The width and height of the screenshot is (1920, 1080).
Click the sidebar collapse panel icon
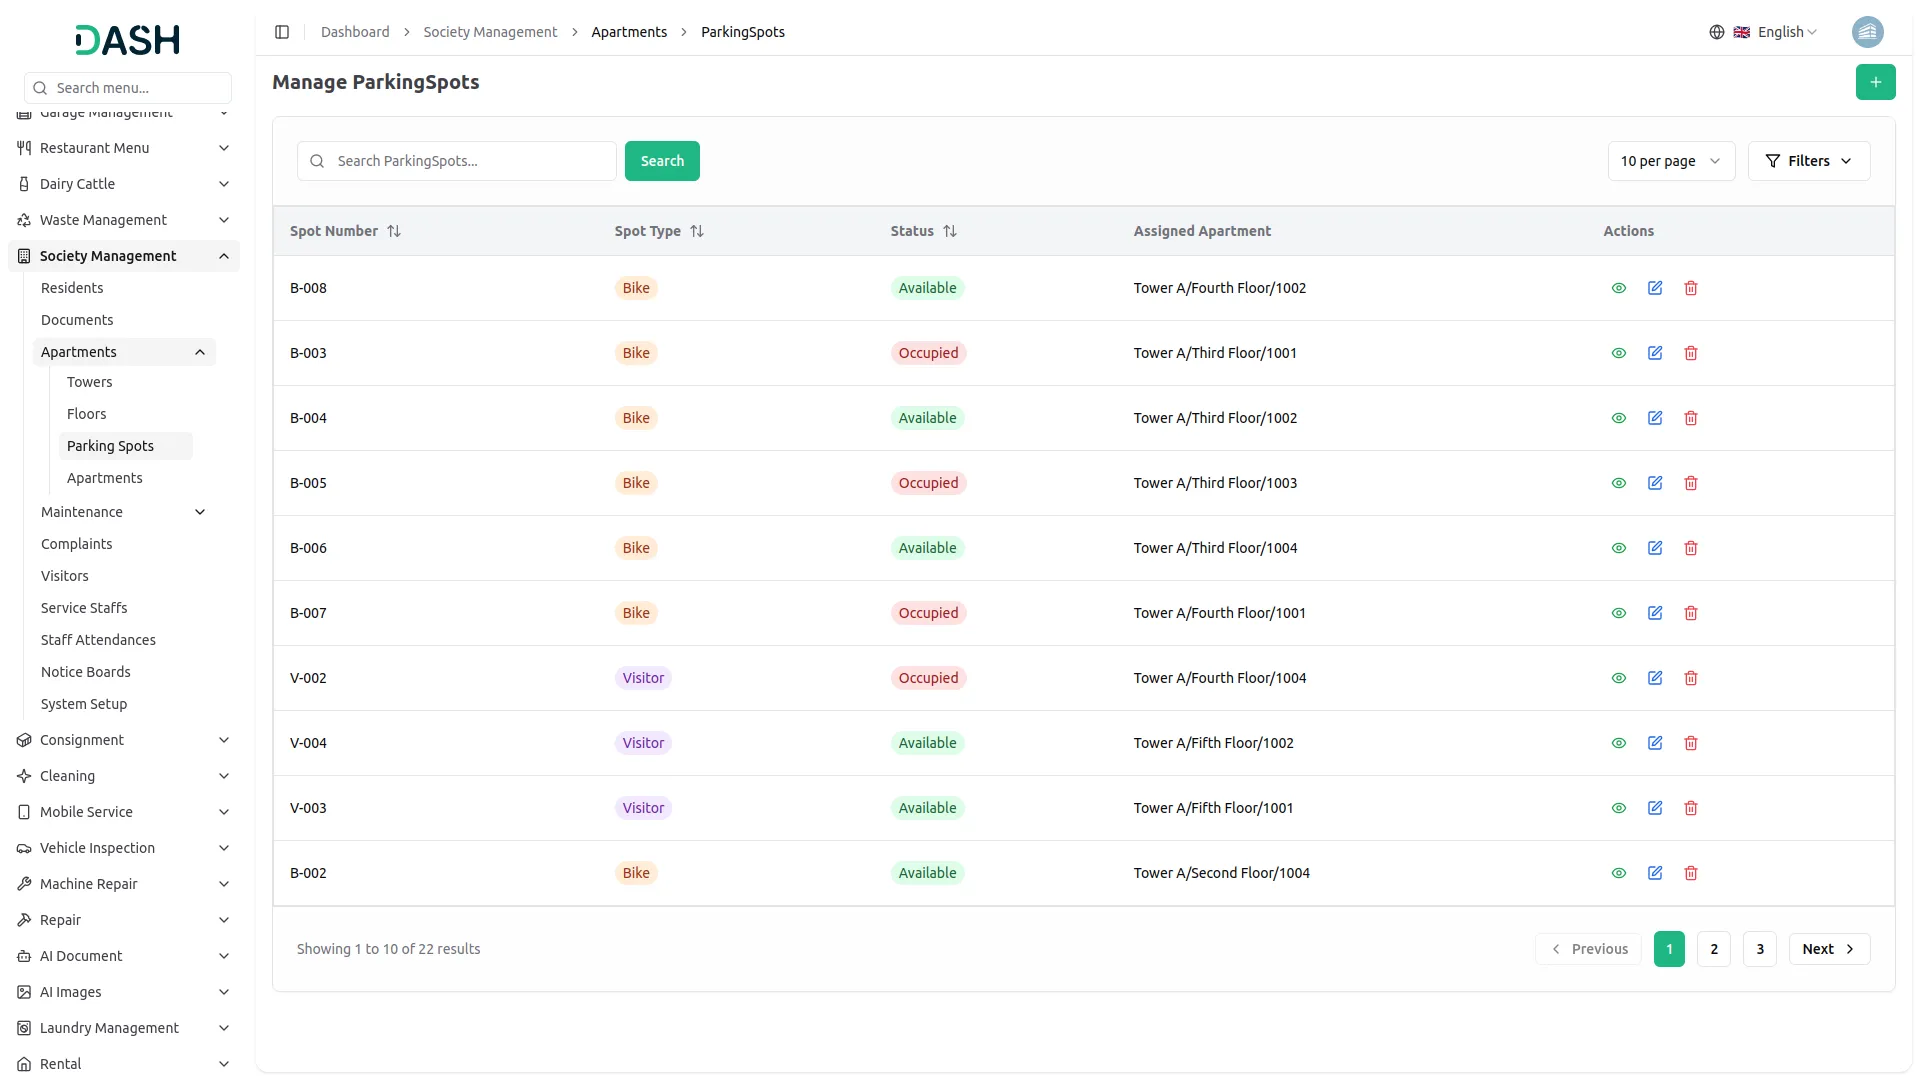click(282, 32)
